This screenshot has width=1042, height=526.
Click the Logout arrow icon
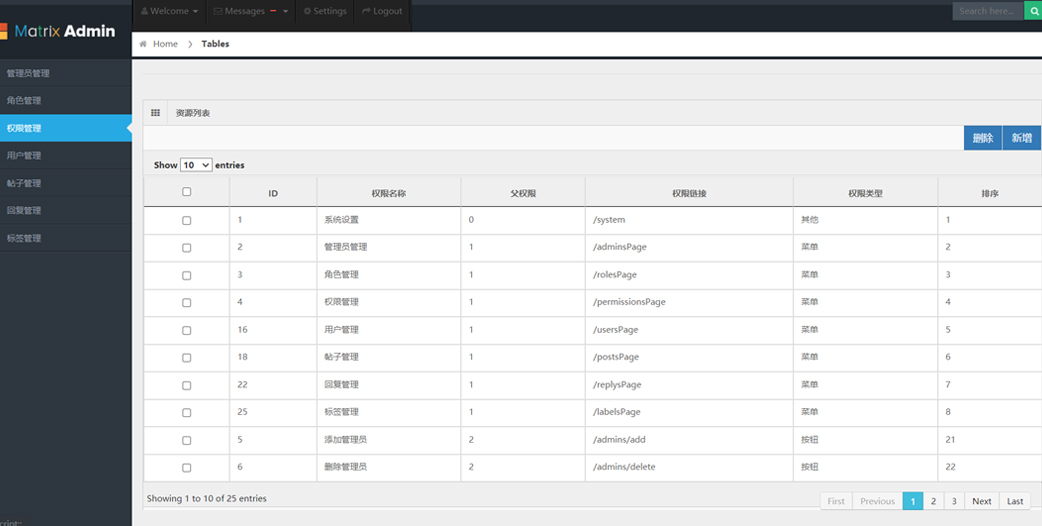tap(366, 11)
